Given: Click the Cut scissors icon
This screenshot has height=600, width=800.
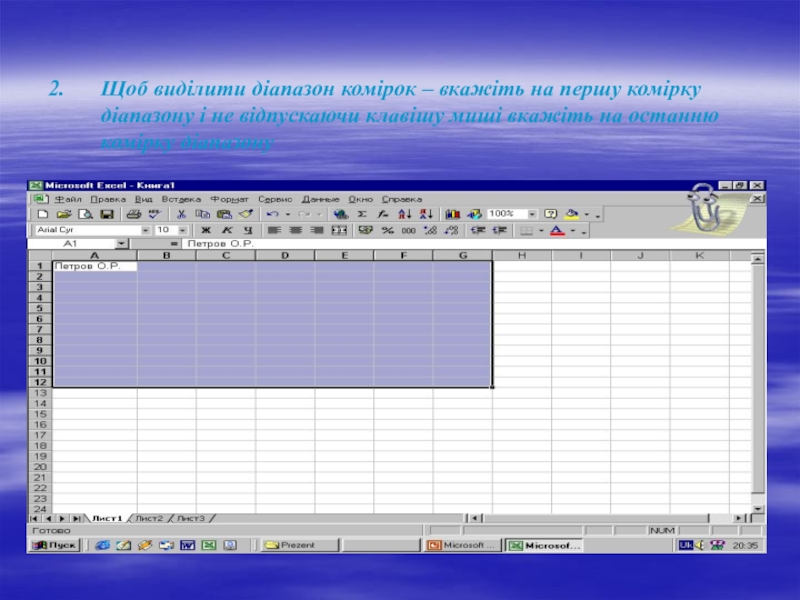Looking at the screenshot, I should [x=182, y=214].
